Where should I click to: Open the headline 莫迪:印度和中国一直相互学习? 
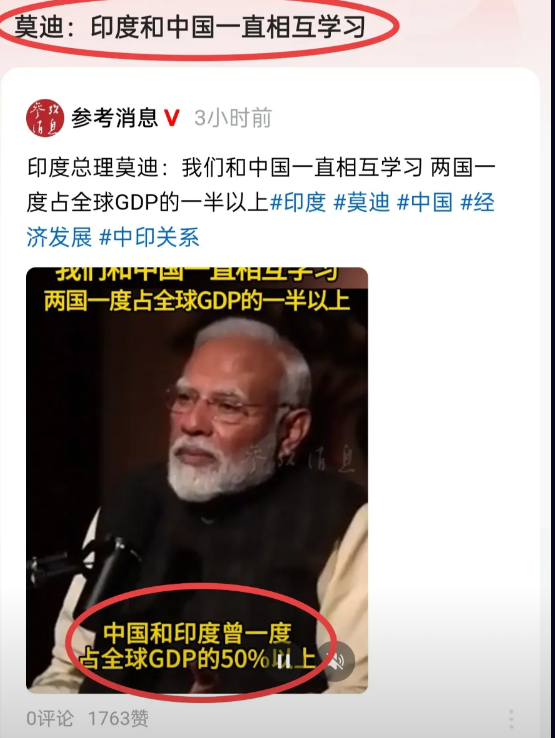coord(190,27)
